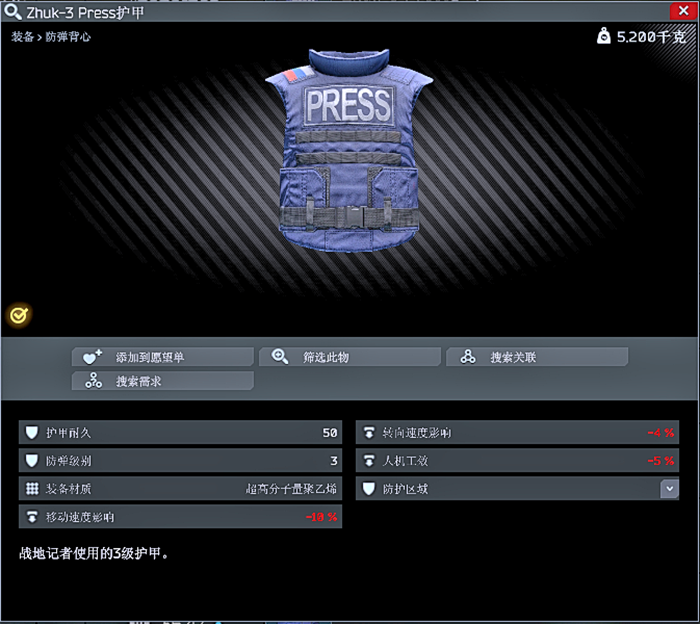The height and width of the screenshot is (624, 700).
Task: Click the weight bag icon
Action: (x=604, y=36)
